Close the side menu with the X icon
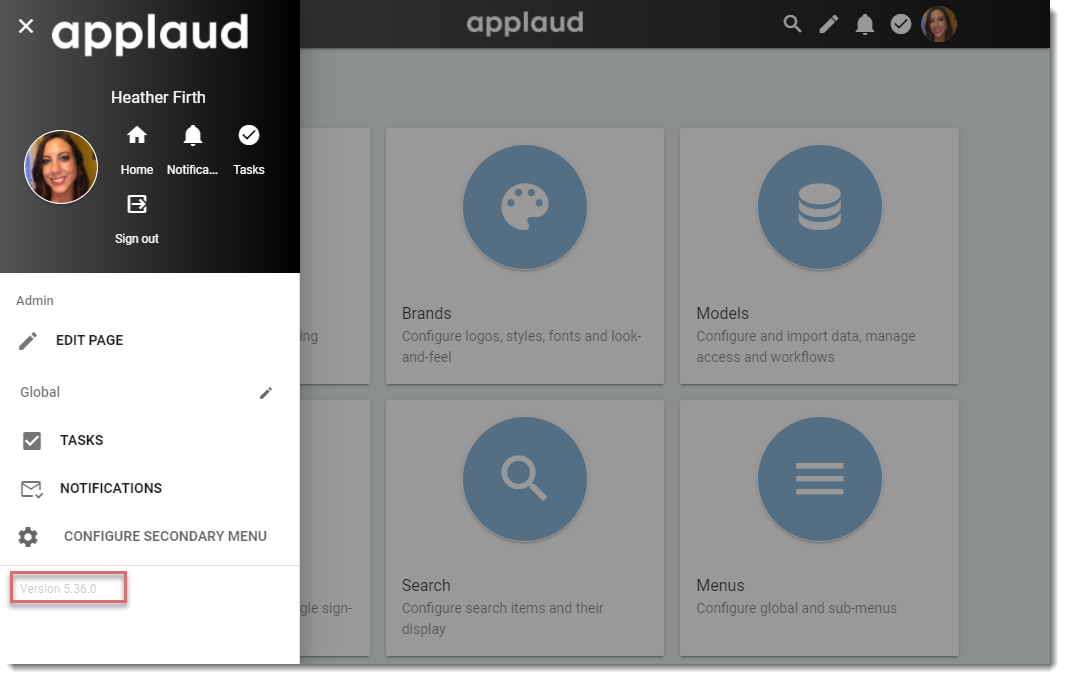Image resolution: width=1065 pixels, height=679 pixels. coord(26,26)
